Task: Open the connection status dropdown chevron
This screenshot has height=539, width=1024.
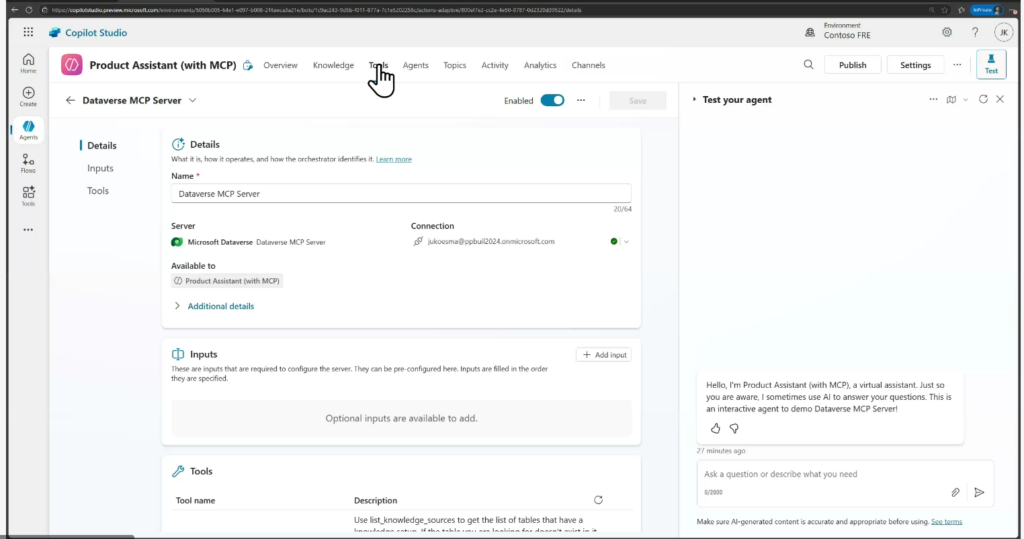Action: pos(626,242)
